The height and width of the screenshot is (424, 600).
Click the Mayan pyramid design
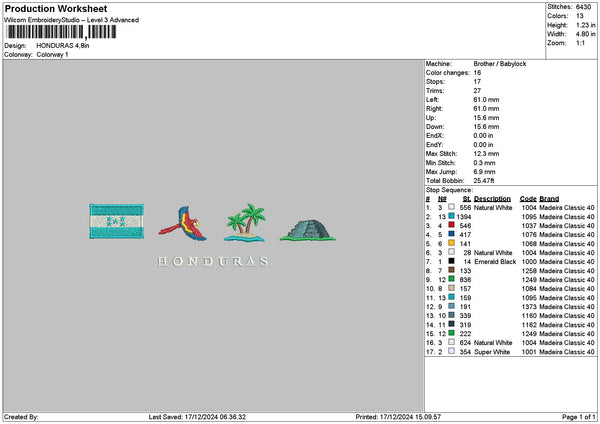pyautogui.click(x=308, y=230)
